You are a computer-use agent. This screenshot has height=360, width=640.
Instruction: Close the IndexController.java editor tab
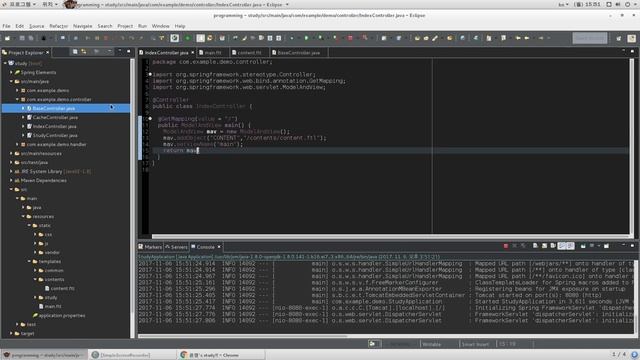[193, 53]
